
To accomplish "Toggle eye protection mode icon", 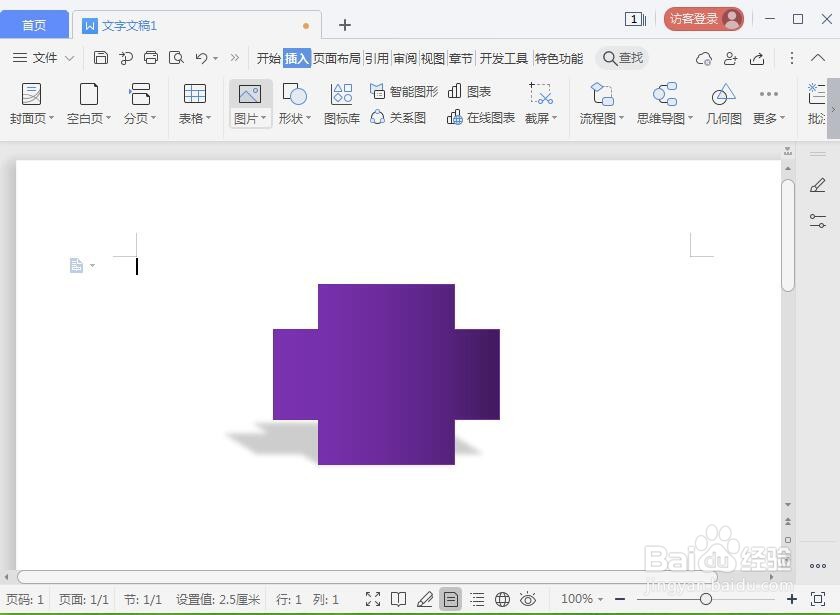I will click(528, 599).
